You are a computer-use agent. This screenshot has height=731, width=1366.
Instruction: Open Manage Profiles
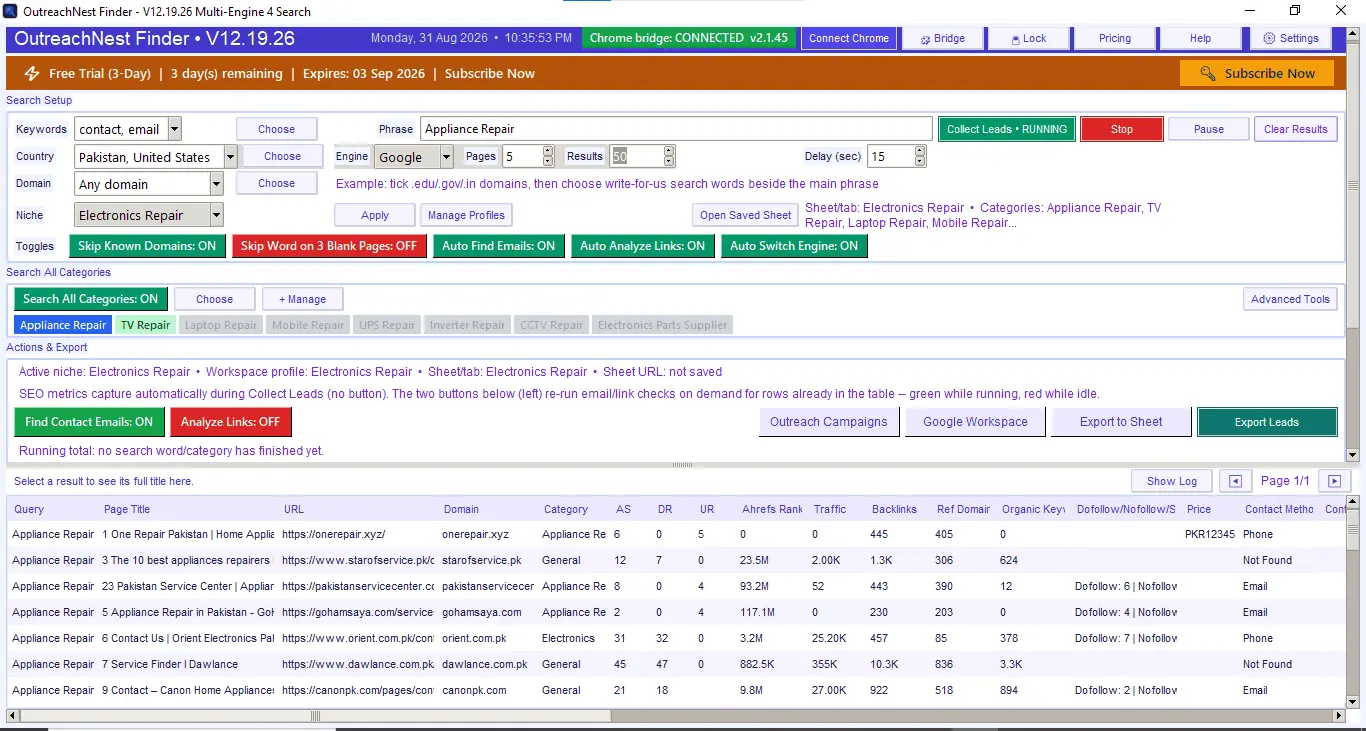(x=466, y=215)
